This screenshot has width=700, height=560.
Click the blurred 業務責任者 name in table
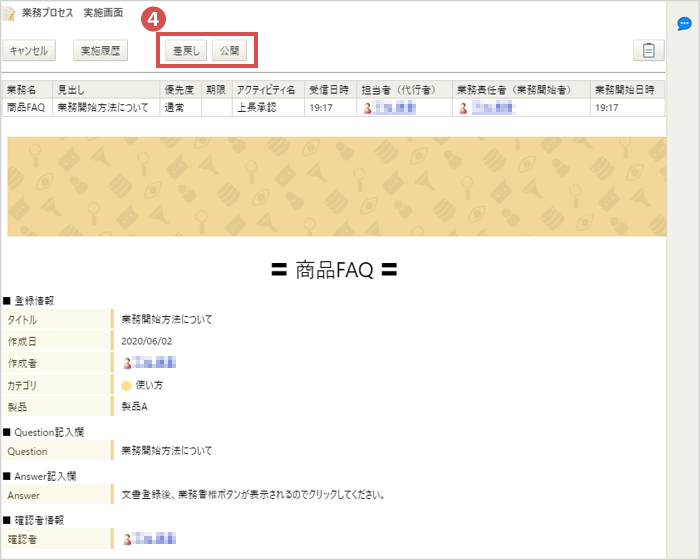point(493,108)
